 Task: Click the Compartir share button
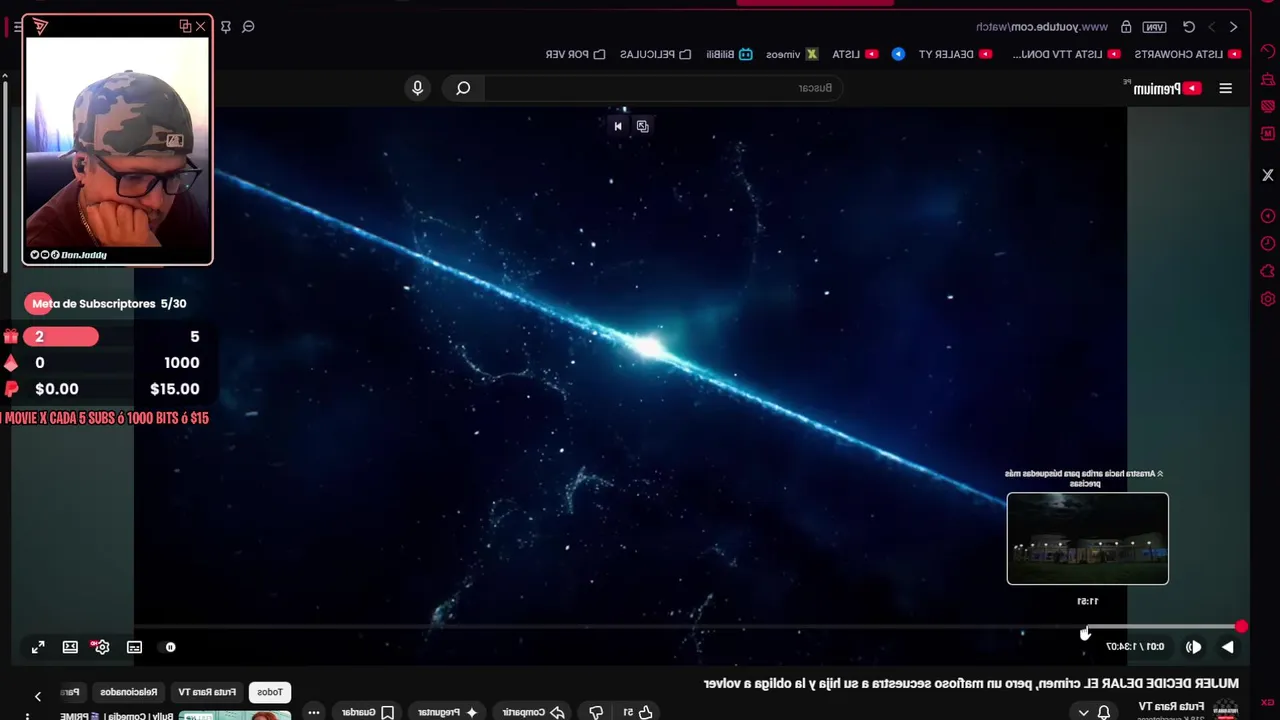tap(533, 712)
